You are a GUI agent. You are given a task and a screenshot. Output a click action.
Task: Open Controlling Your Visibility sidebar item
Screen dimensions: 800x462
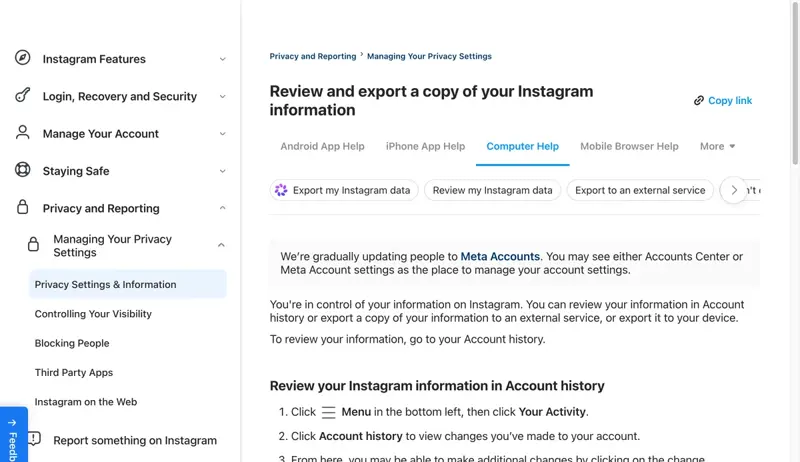pyautogui.click(x=93, y=314)
